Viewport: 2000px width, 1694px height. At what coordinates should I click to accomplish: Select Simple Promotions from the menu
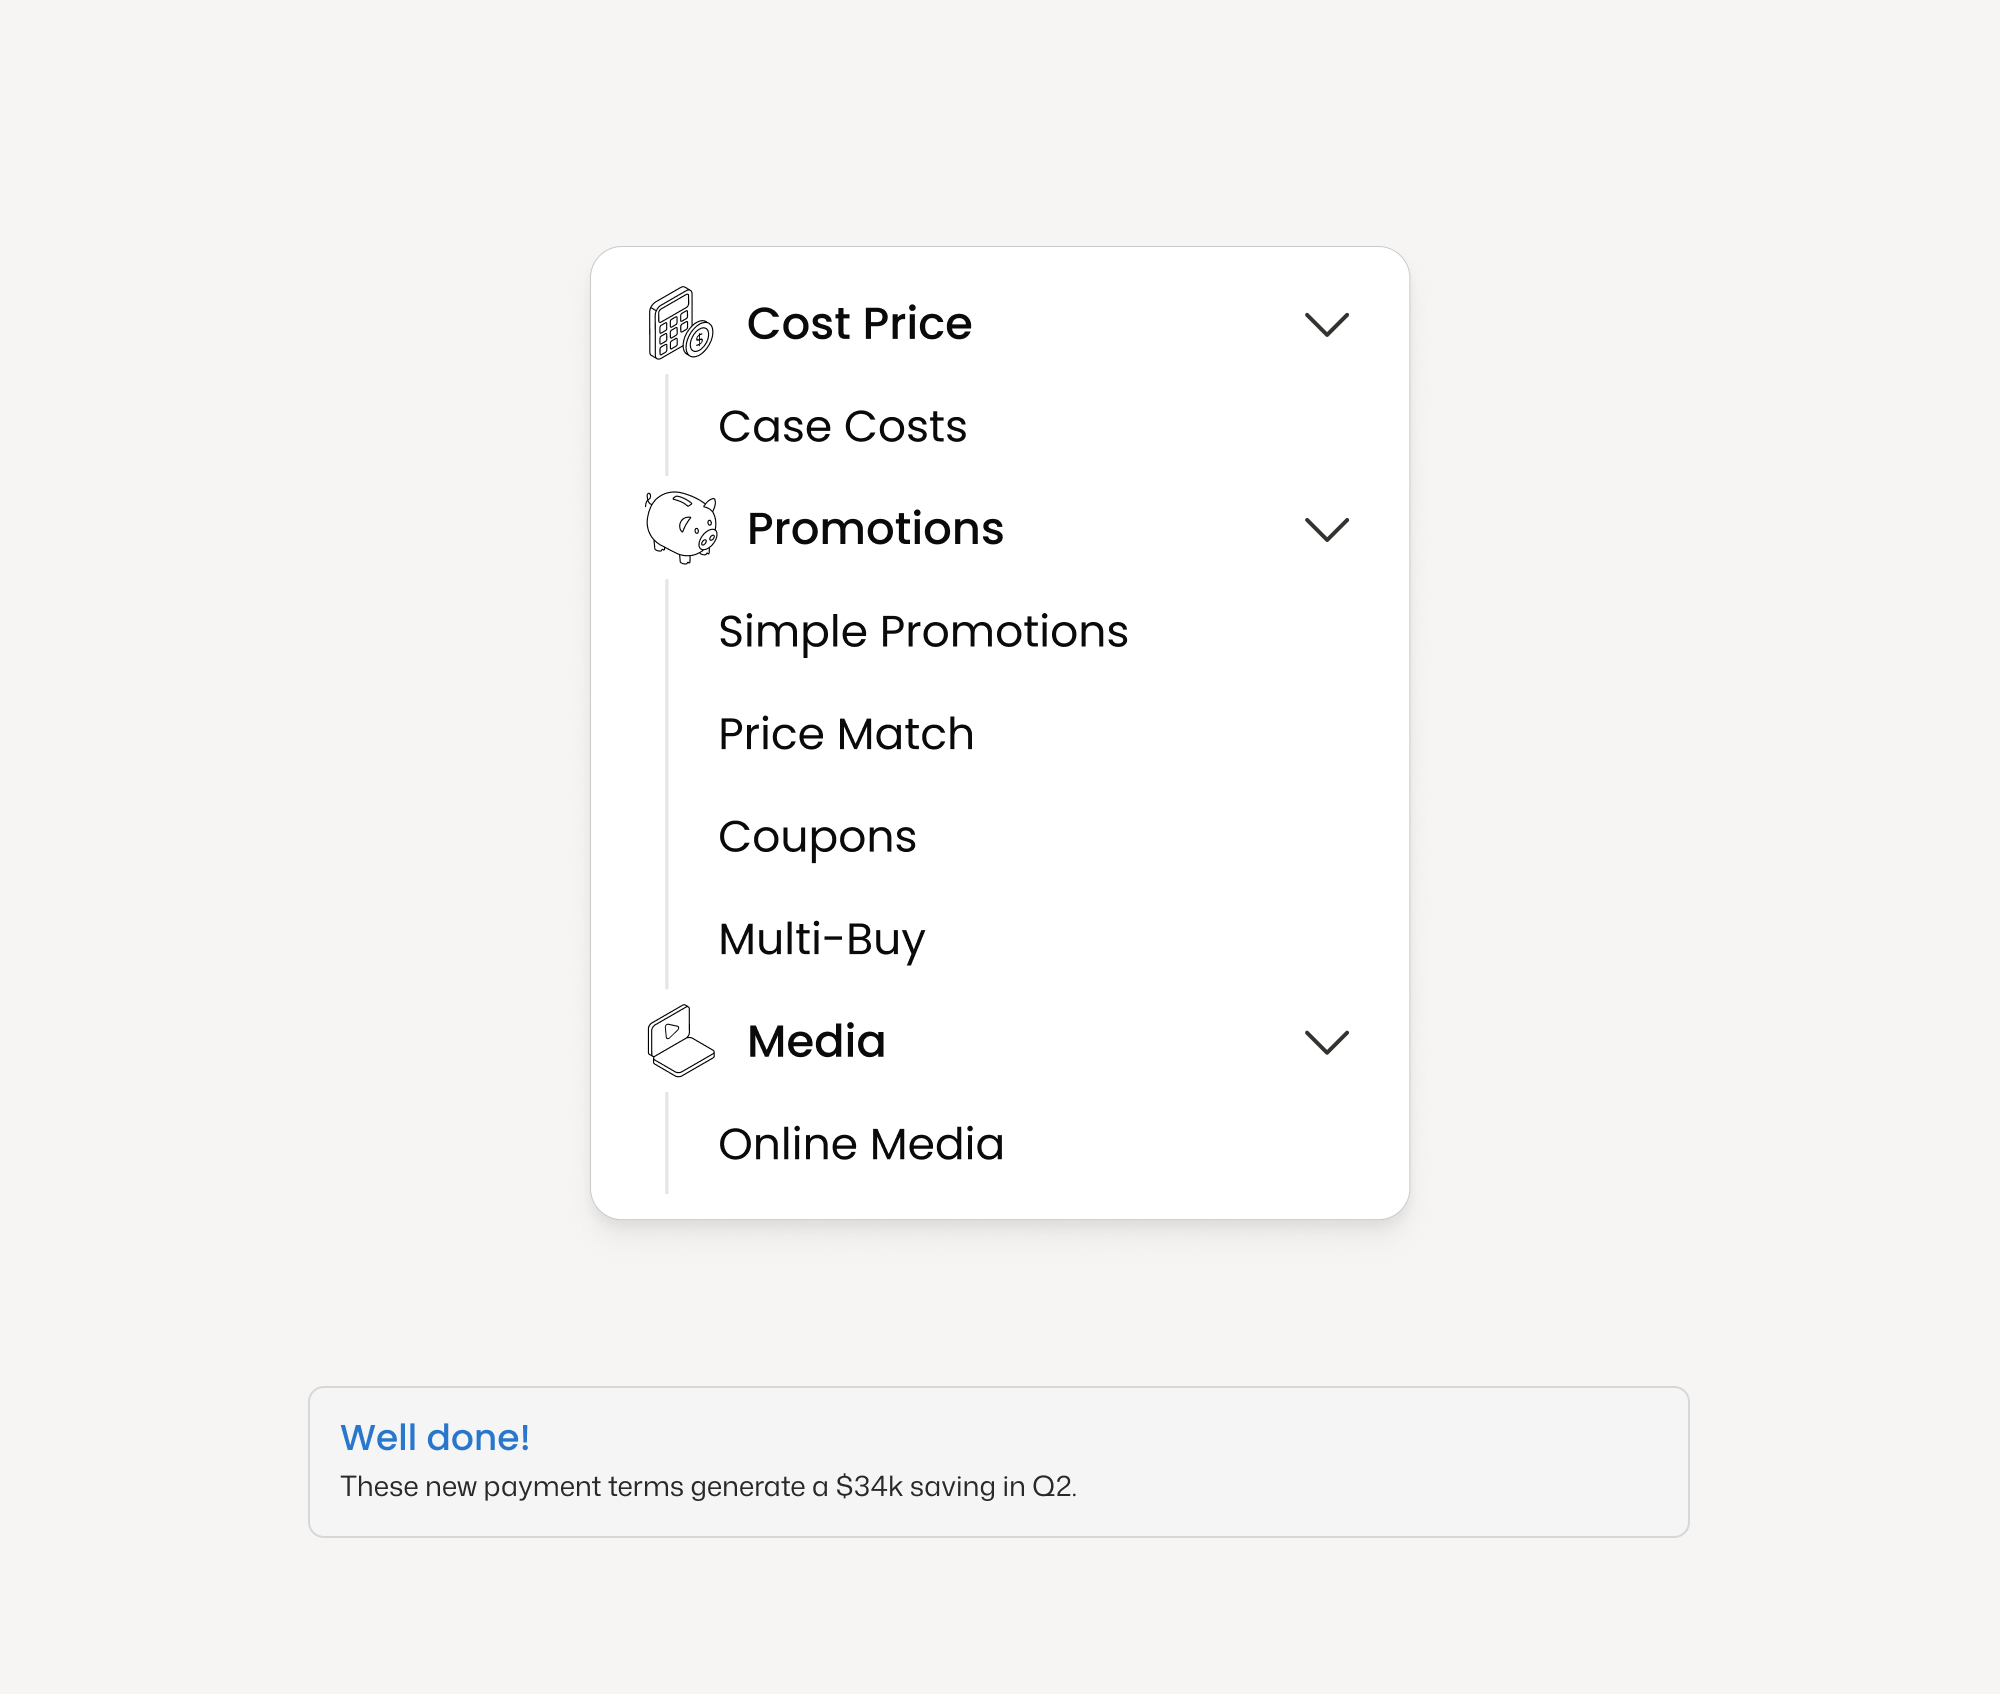(x=922, y=632)
